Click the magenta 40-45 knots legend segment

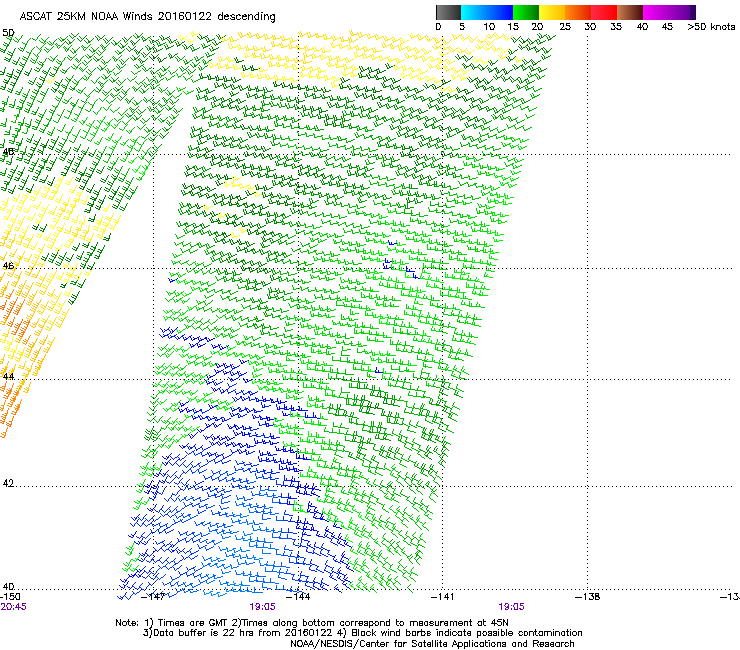click(656, 12)
